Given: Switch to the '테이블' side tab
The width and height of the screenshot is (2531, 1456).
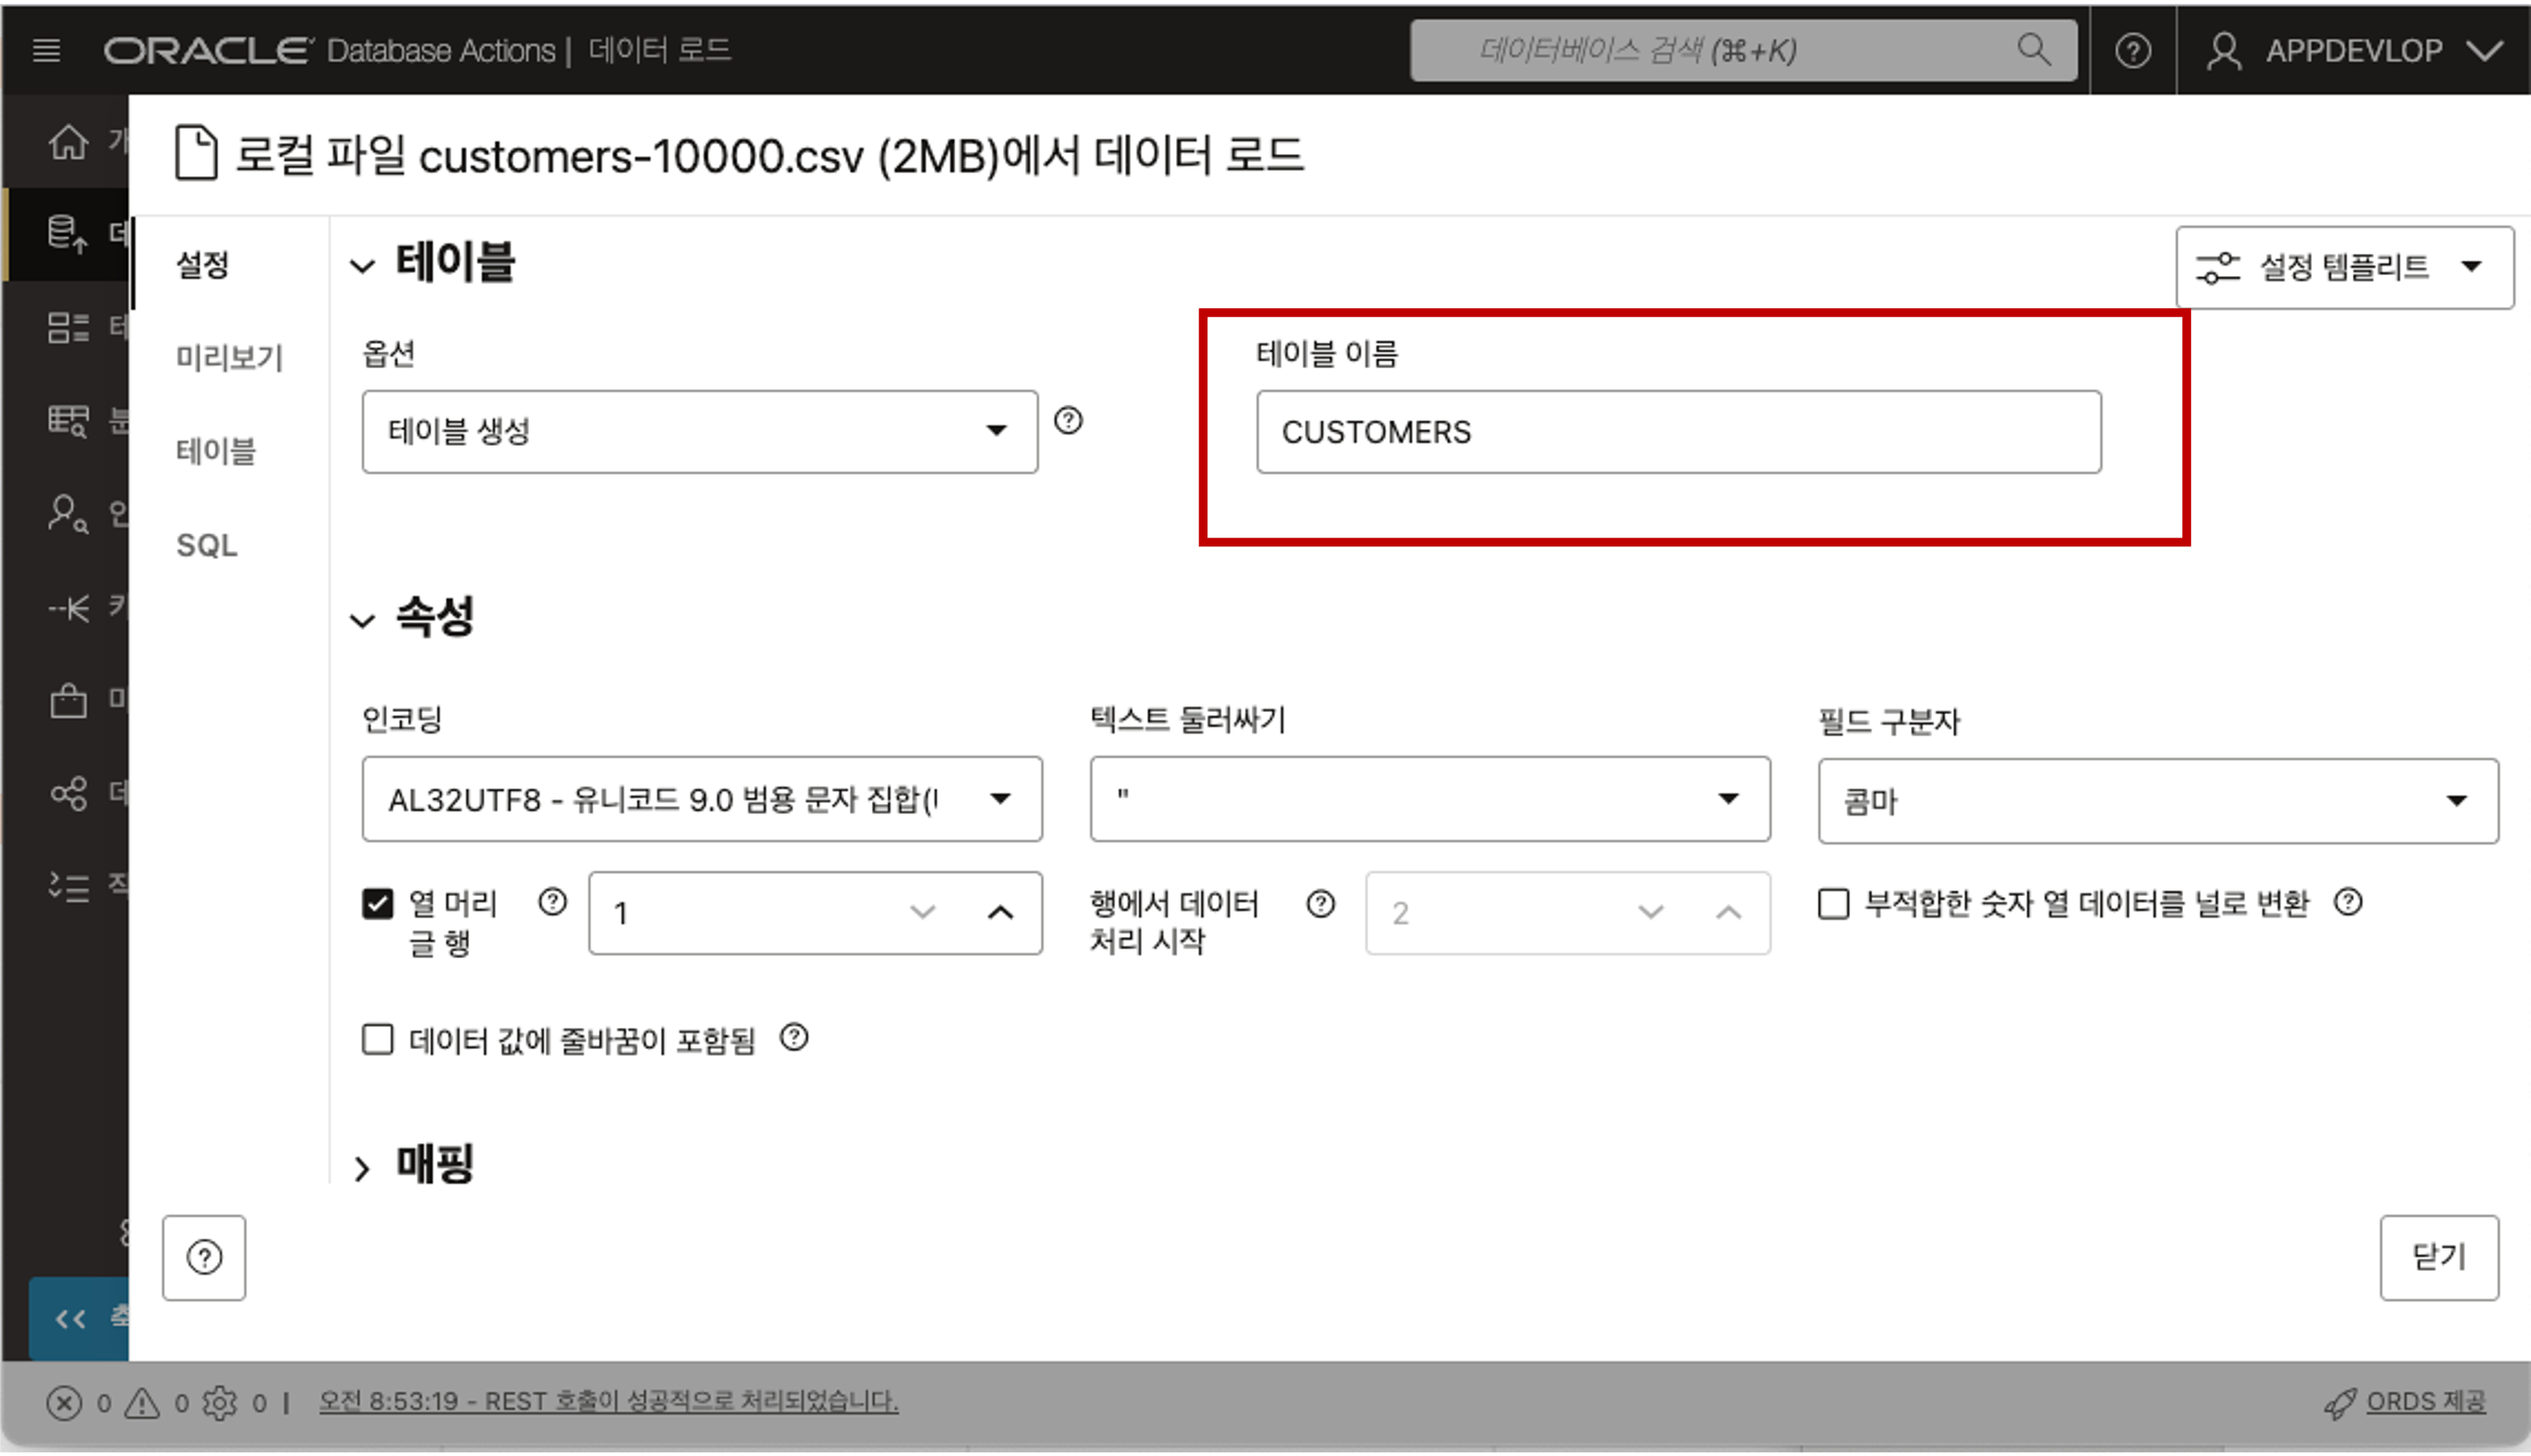Looking at the screenshot, I should click(216, 451).
